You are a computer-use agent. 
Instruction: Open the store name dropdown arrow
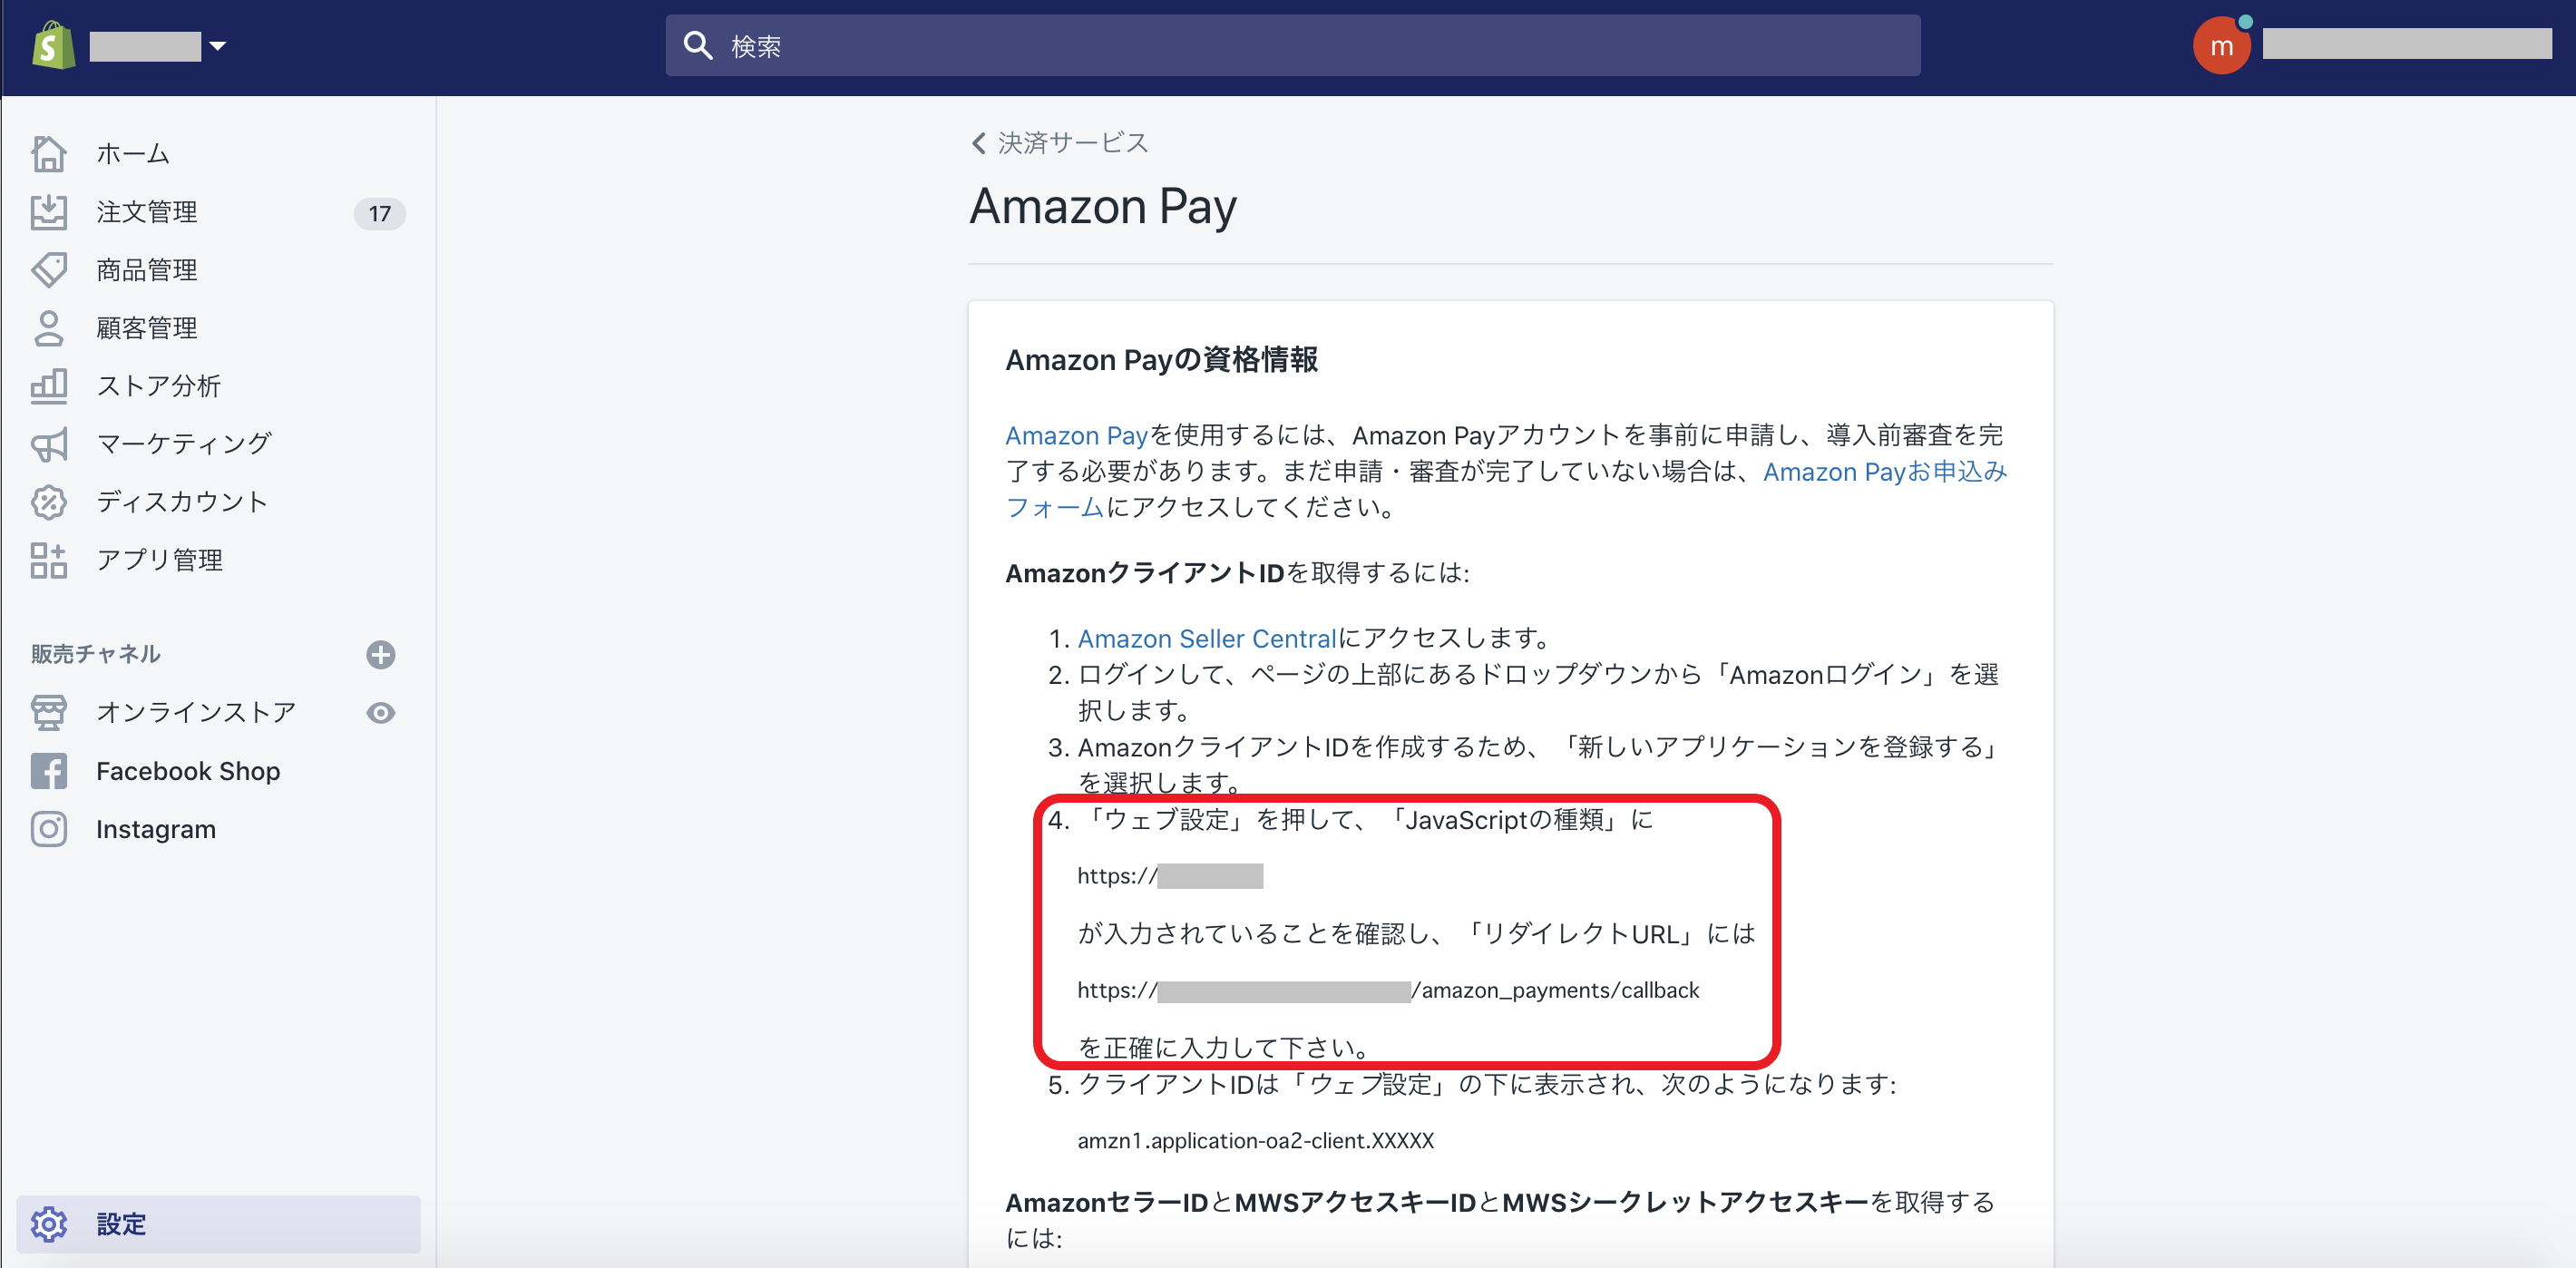point(218,46)
